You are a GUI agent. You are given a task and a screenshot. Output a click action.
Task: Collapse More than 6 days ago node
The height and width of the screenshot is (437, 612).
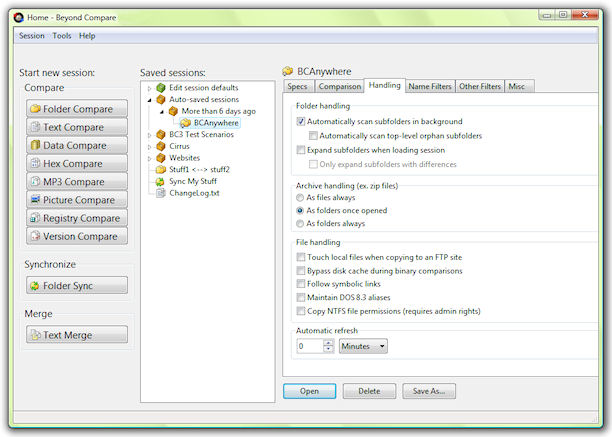(162, 112)
